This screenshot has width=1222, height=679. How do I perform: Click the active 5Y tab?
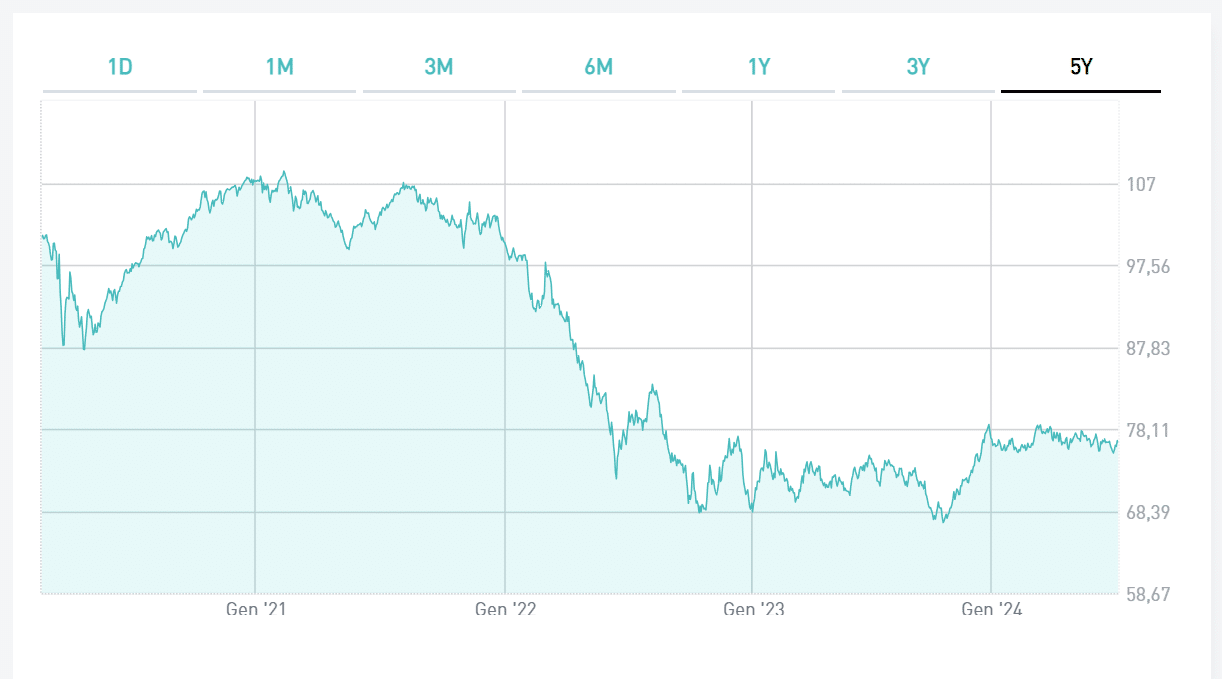click(1081, 68)
